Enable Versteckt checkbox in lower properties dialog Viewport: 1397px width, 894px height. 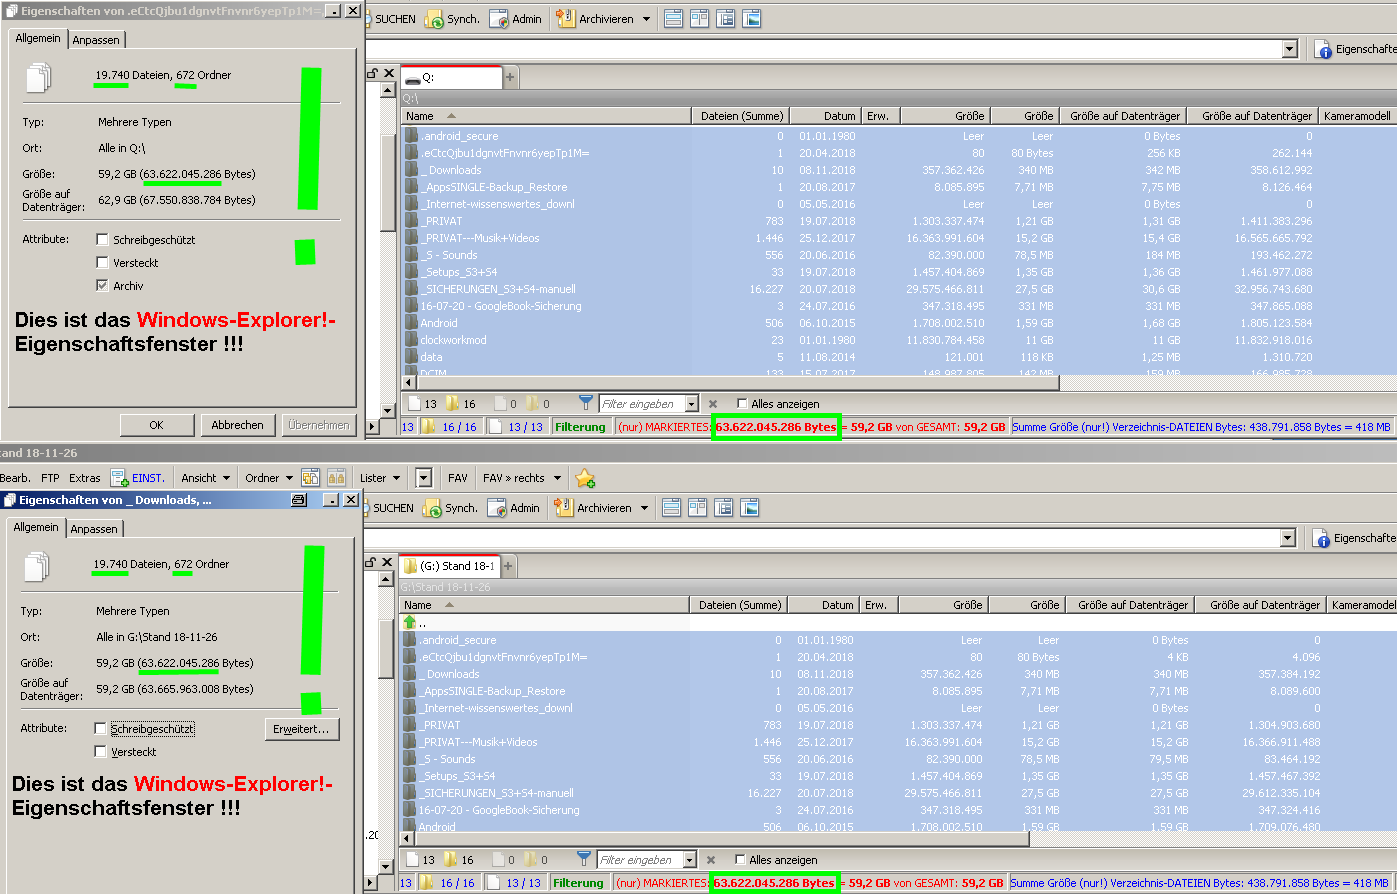[100, 752]
